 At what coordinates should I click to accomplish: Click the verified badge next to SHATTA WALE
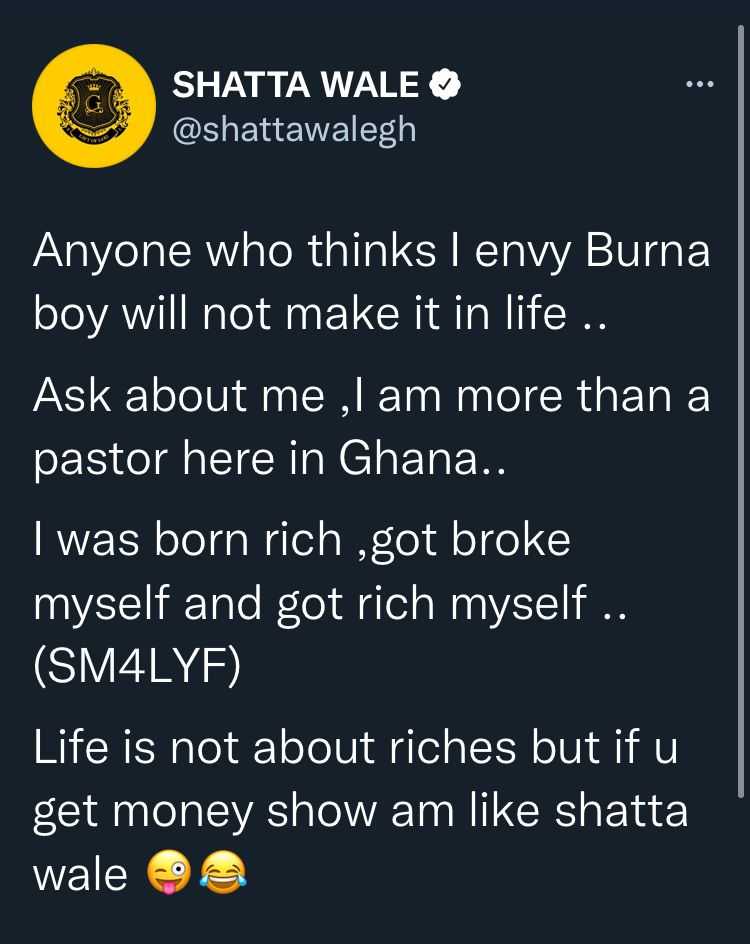tap(442, 84)
